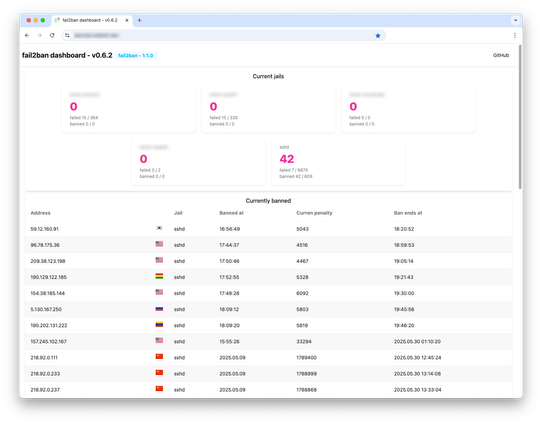Click the fail2ban dashboard - v0.6.2 title

coord(67,55)
